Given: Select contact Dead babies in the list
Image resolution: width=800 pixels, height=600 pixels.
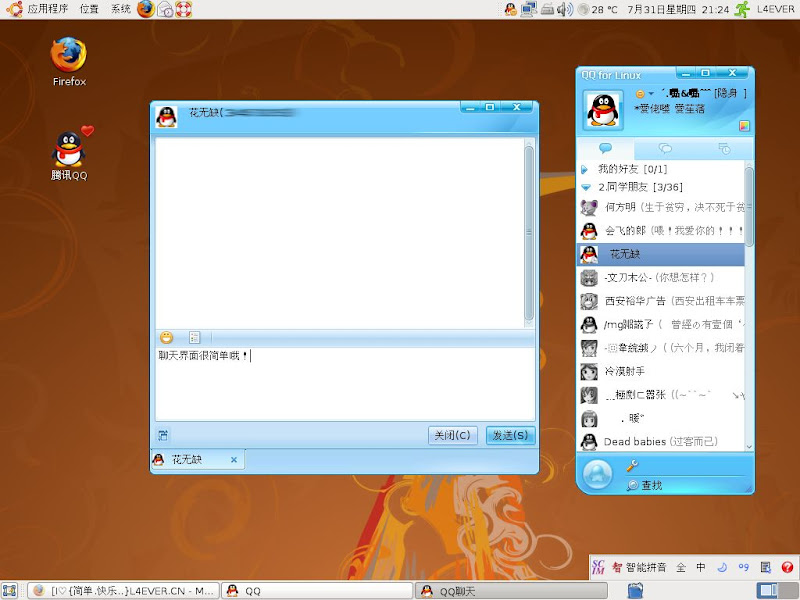Looking at the screenshot, I should 661,441.
